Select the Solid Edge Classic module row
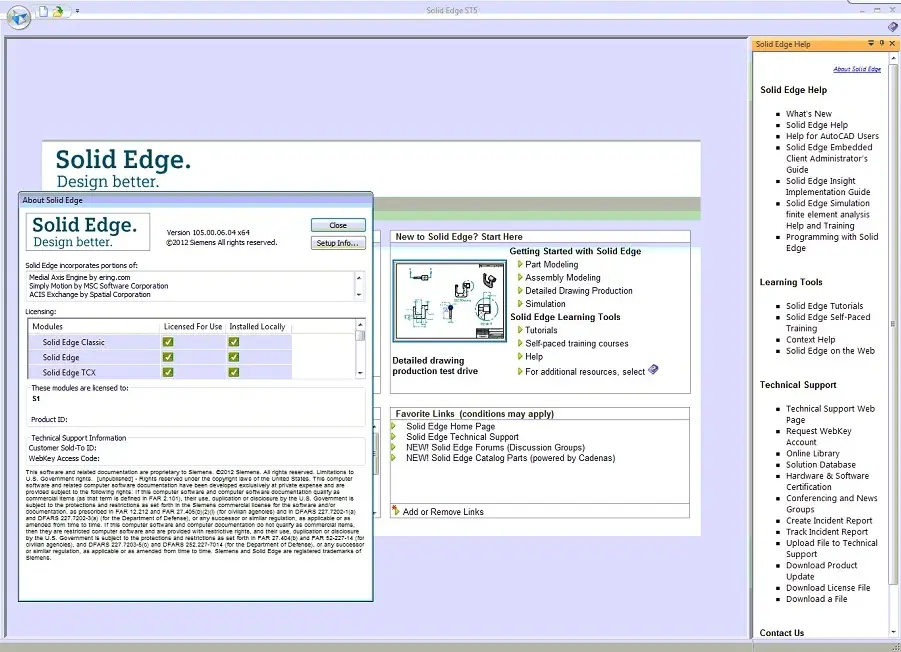Screen dimensions: 901x652 coord(160,342)
